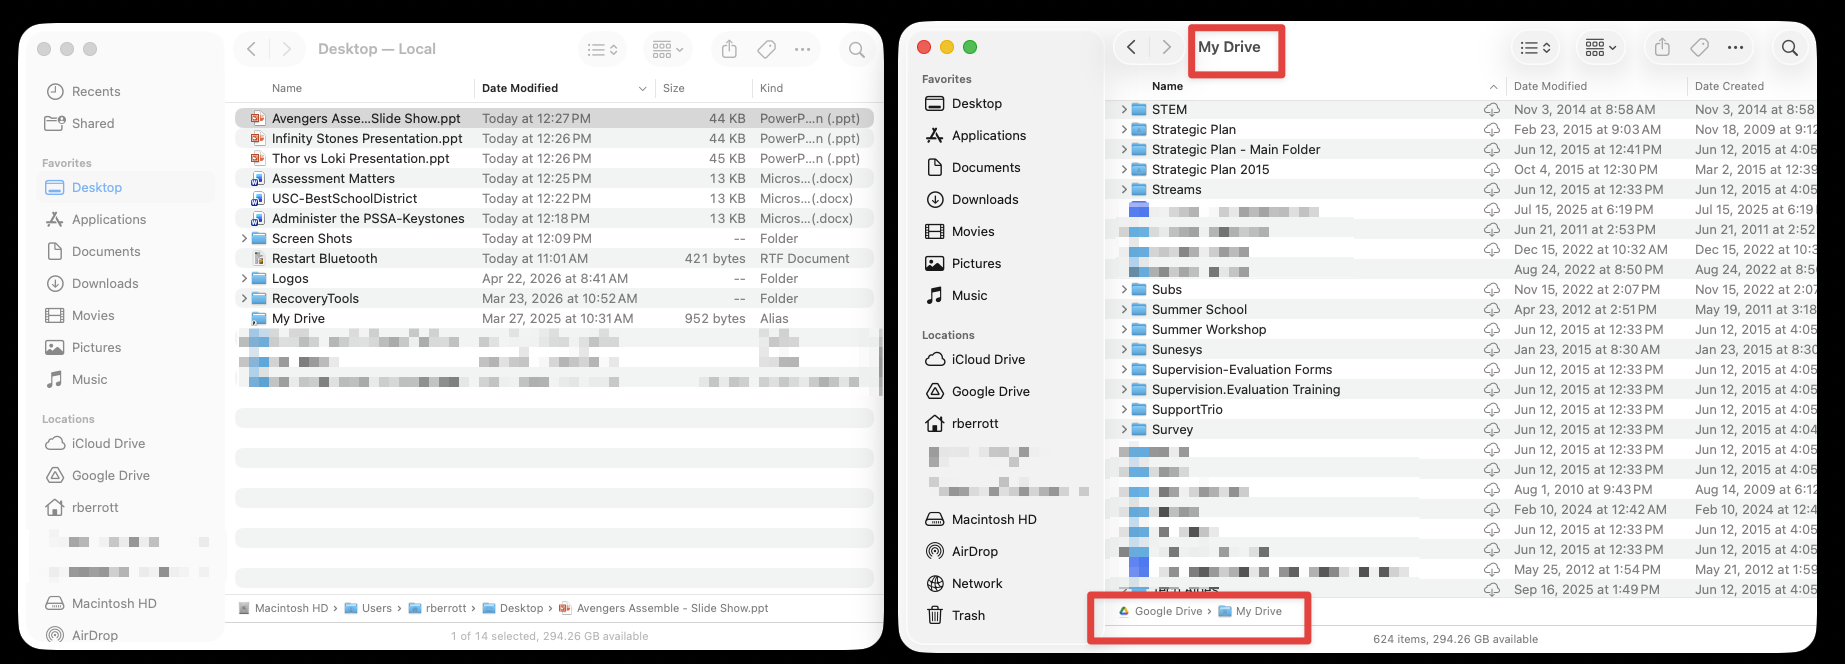Click Share icon in My Drive window

[x=1662, y=47]
